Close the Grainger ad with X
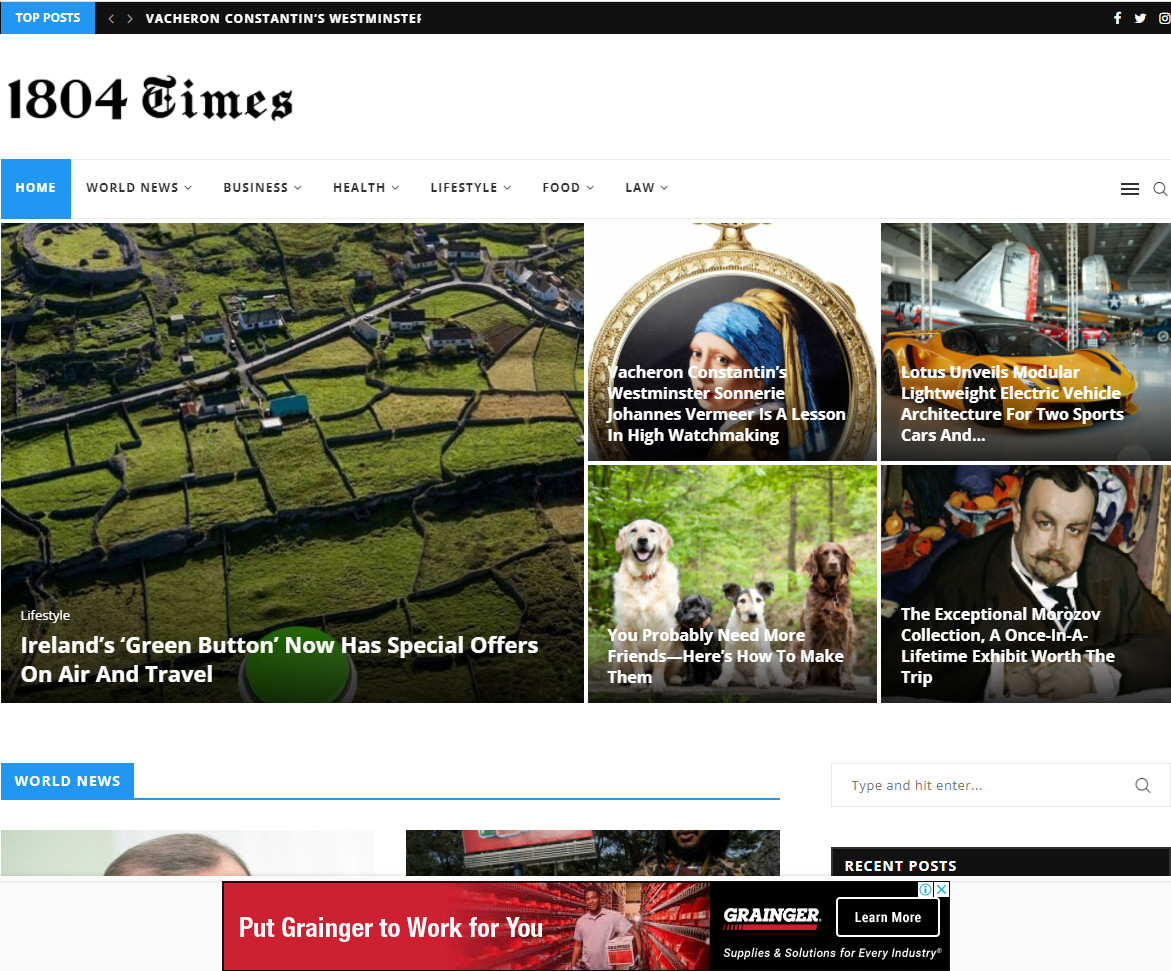The width and height of the screenshot is (1171, 971). (942, 889)
